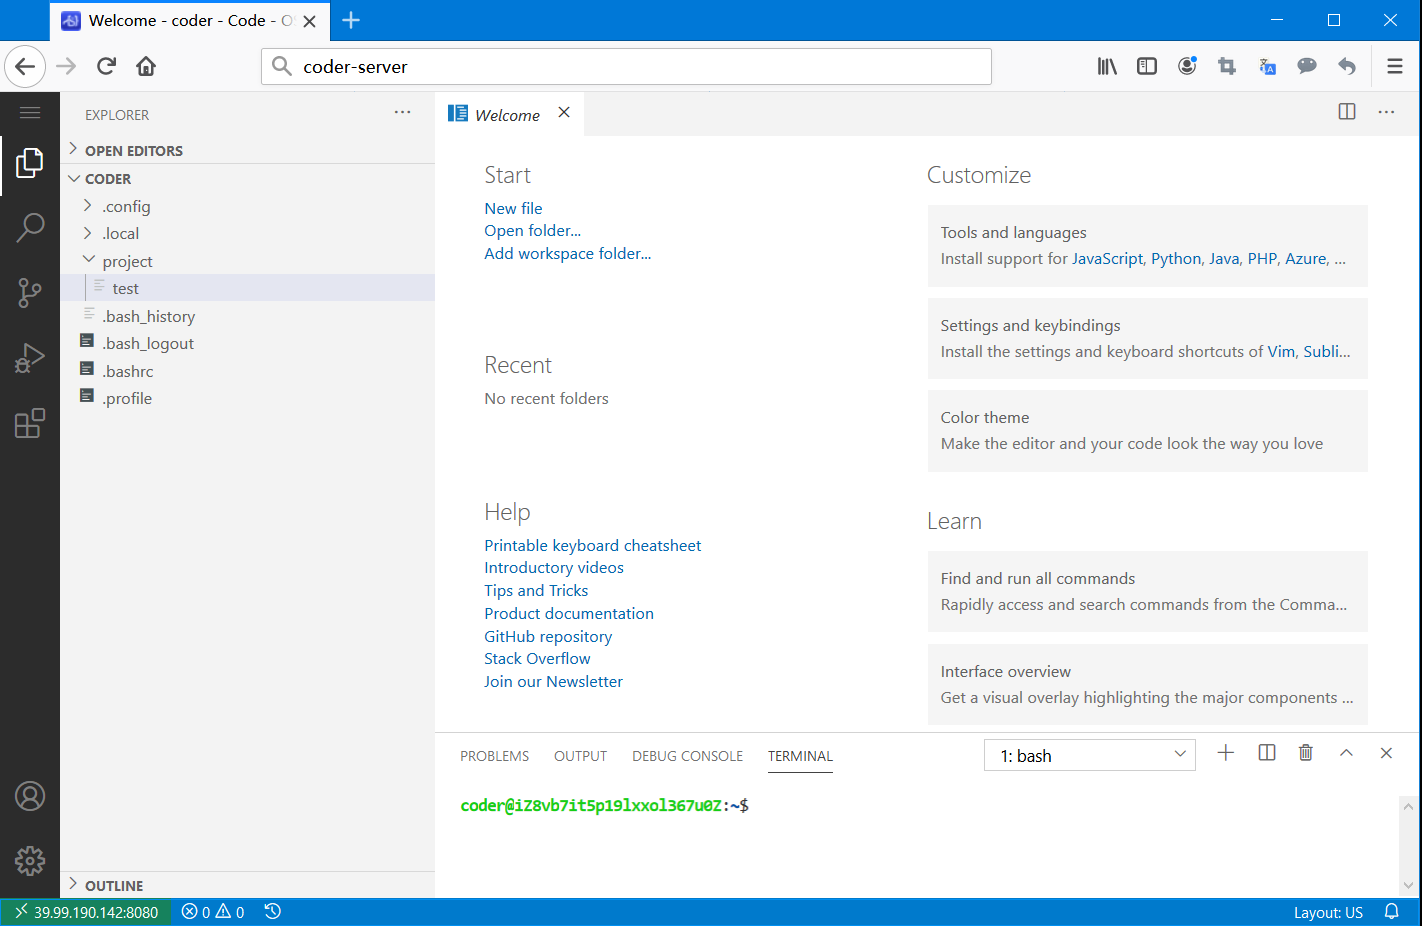The width and height of the screenshot is (1422, 926).
Task: Create a new terminal with plus icon
Action: tap(1225, 753)
